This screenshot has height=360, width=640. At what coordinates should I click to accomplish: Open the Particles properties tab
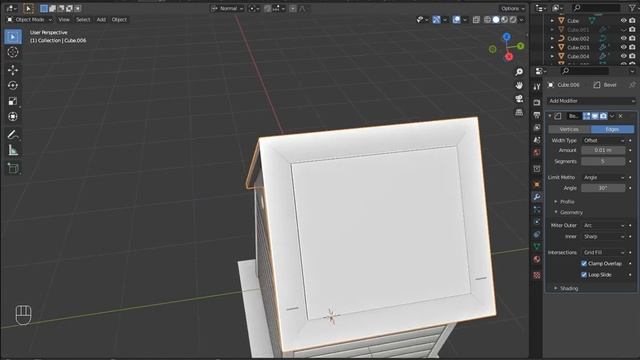(x=537, y=209)
